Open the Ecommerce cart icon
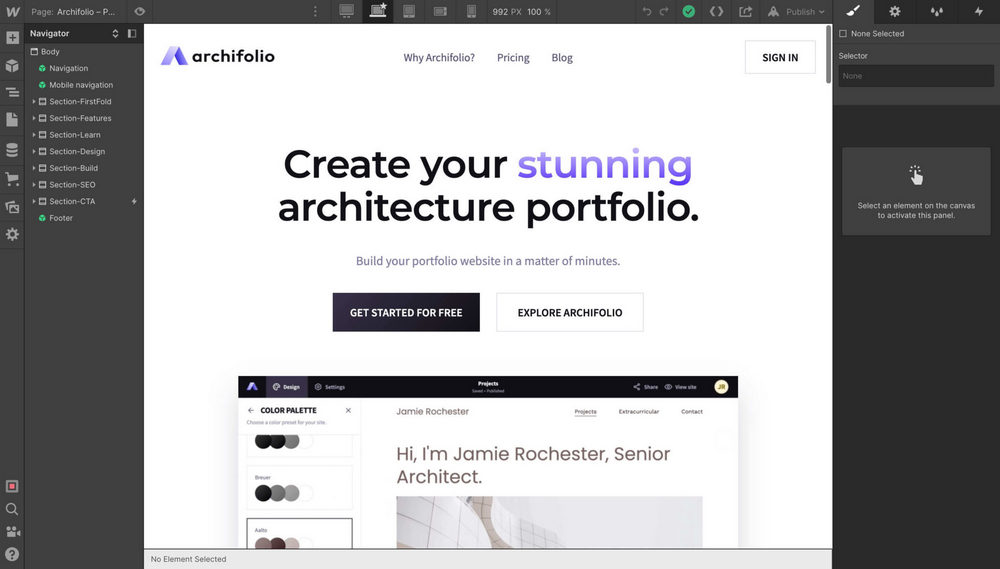 (12, 179)
